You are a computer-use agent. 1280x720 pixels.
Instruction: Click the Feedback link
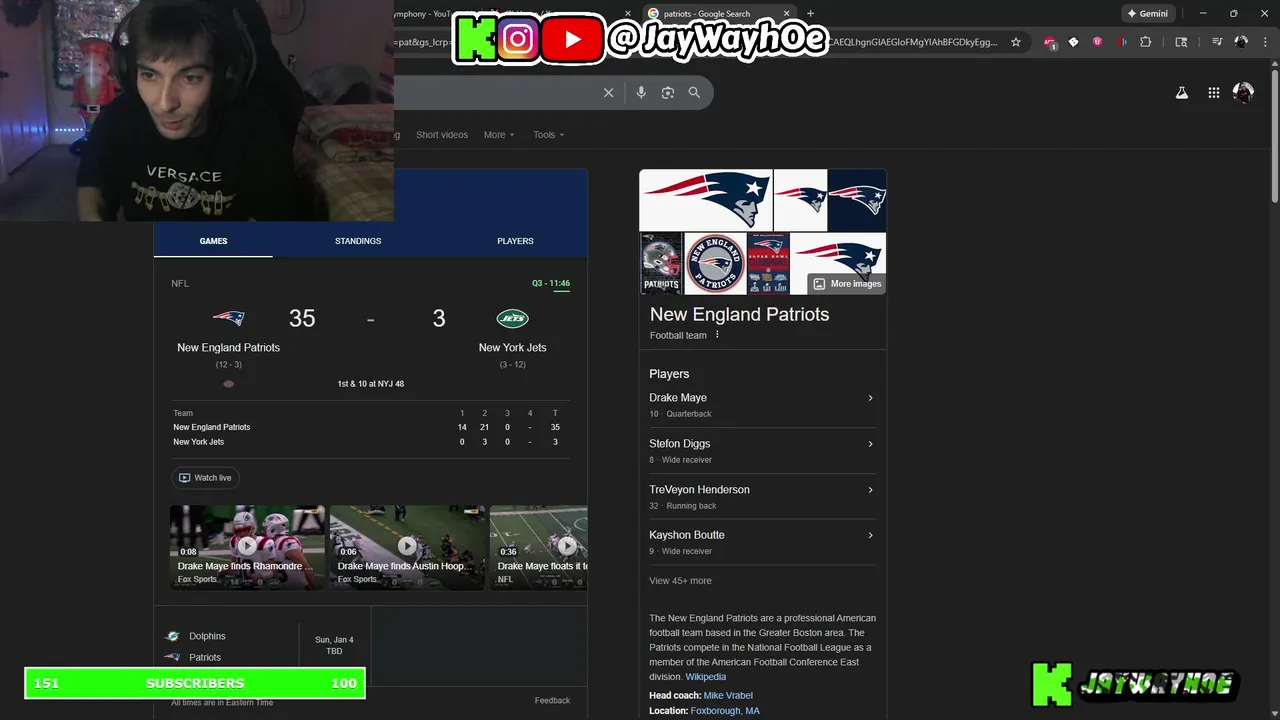(552, 701)
